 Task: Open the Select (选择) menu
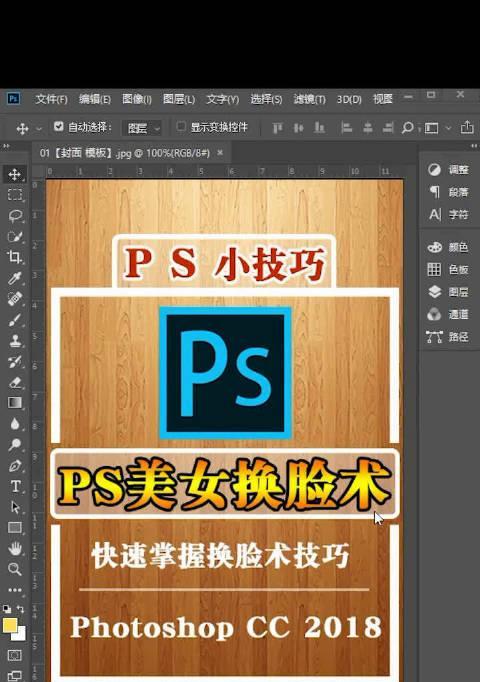(266, 99)
